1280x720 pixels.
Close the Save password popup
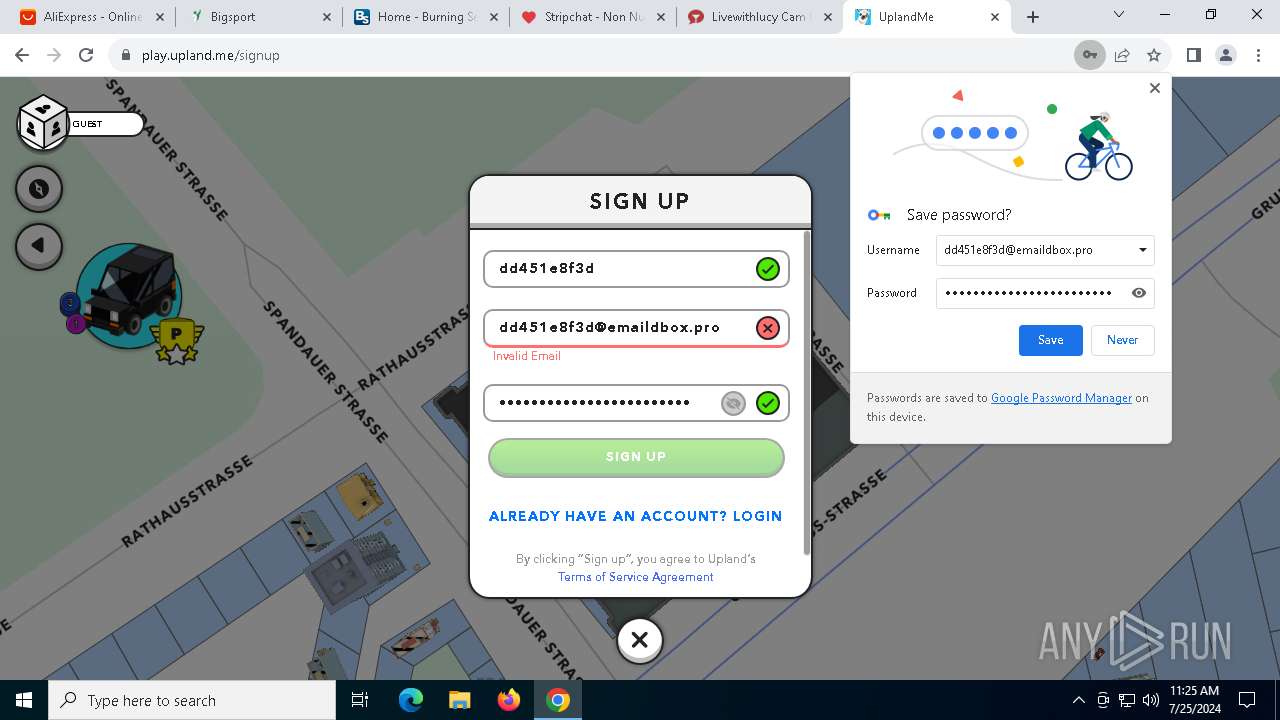1155,88
